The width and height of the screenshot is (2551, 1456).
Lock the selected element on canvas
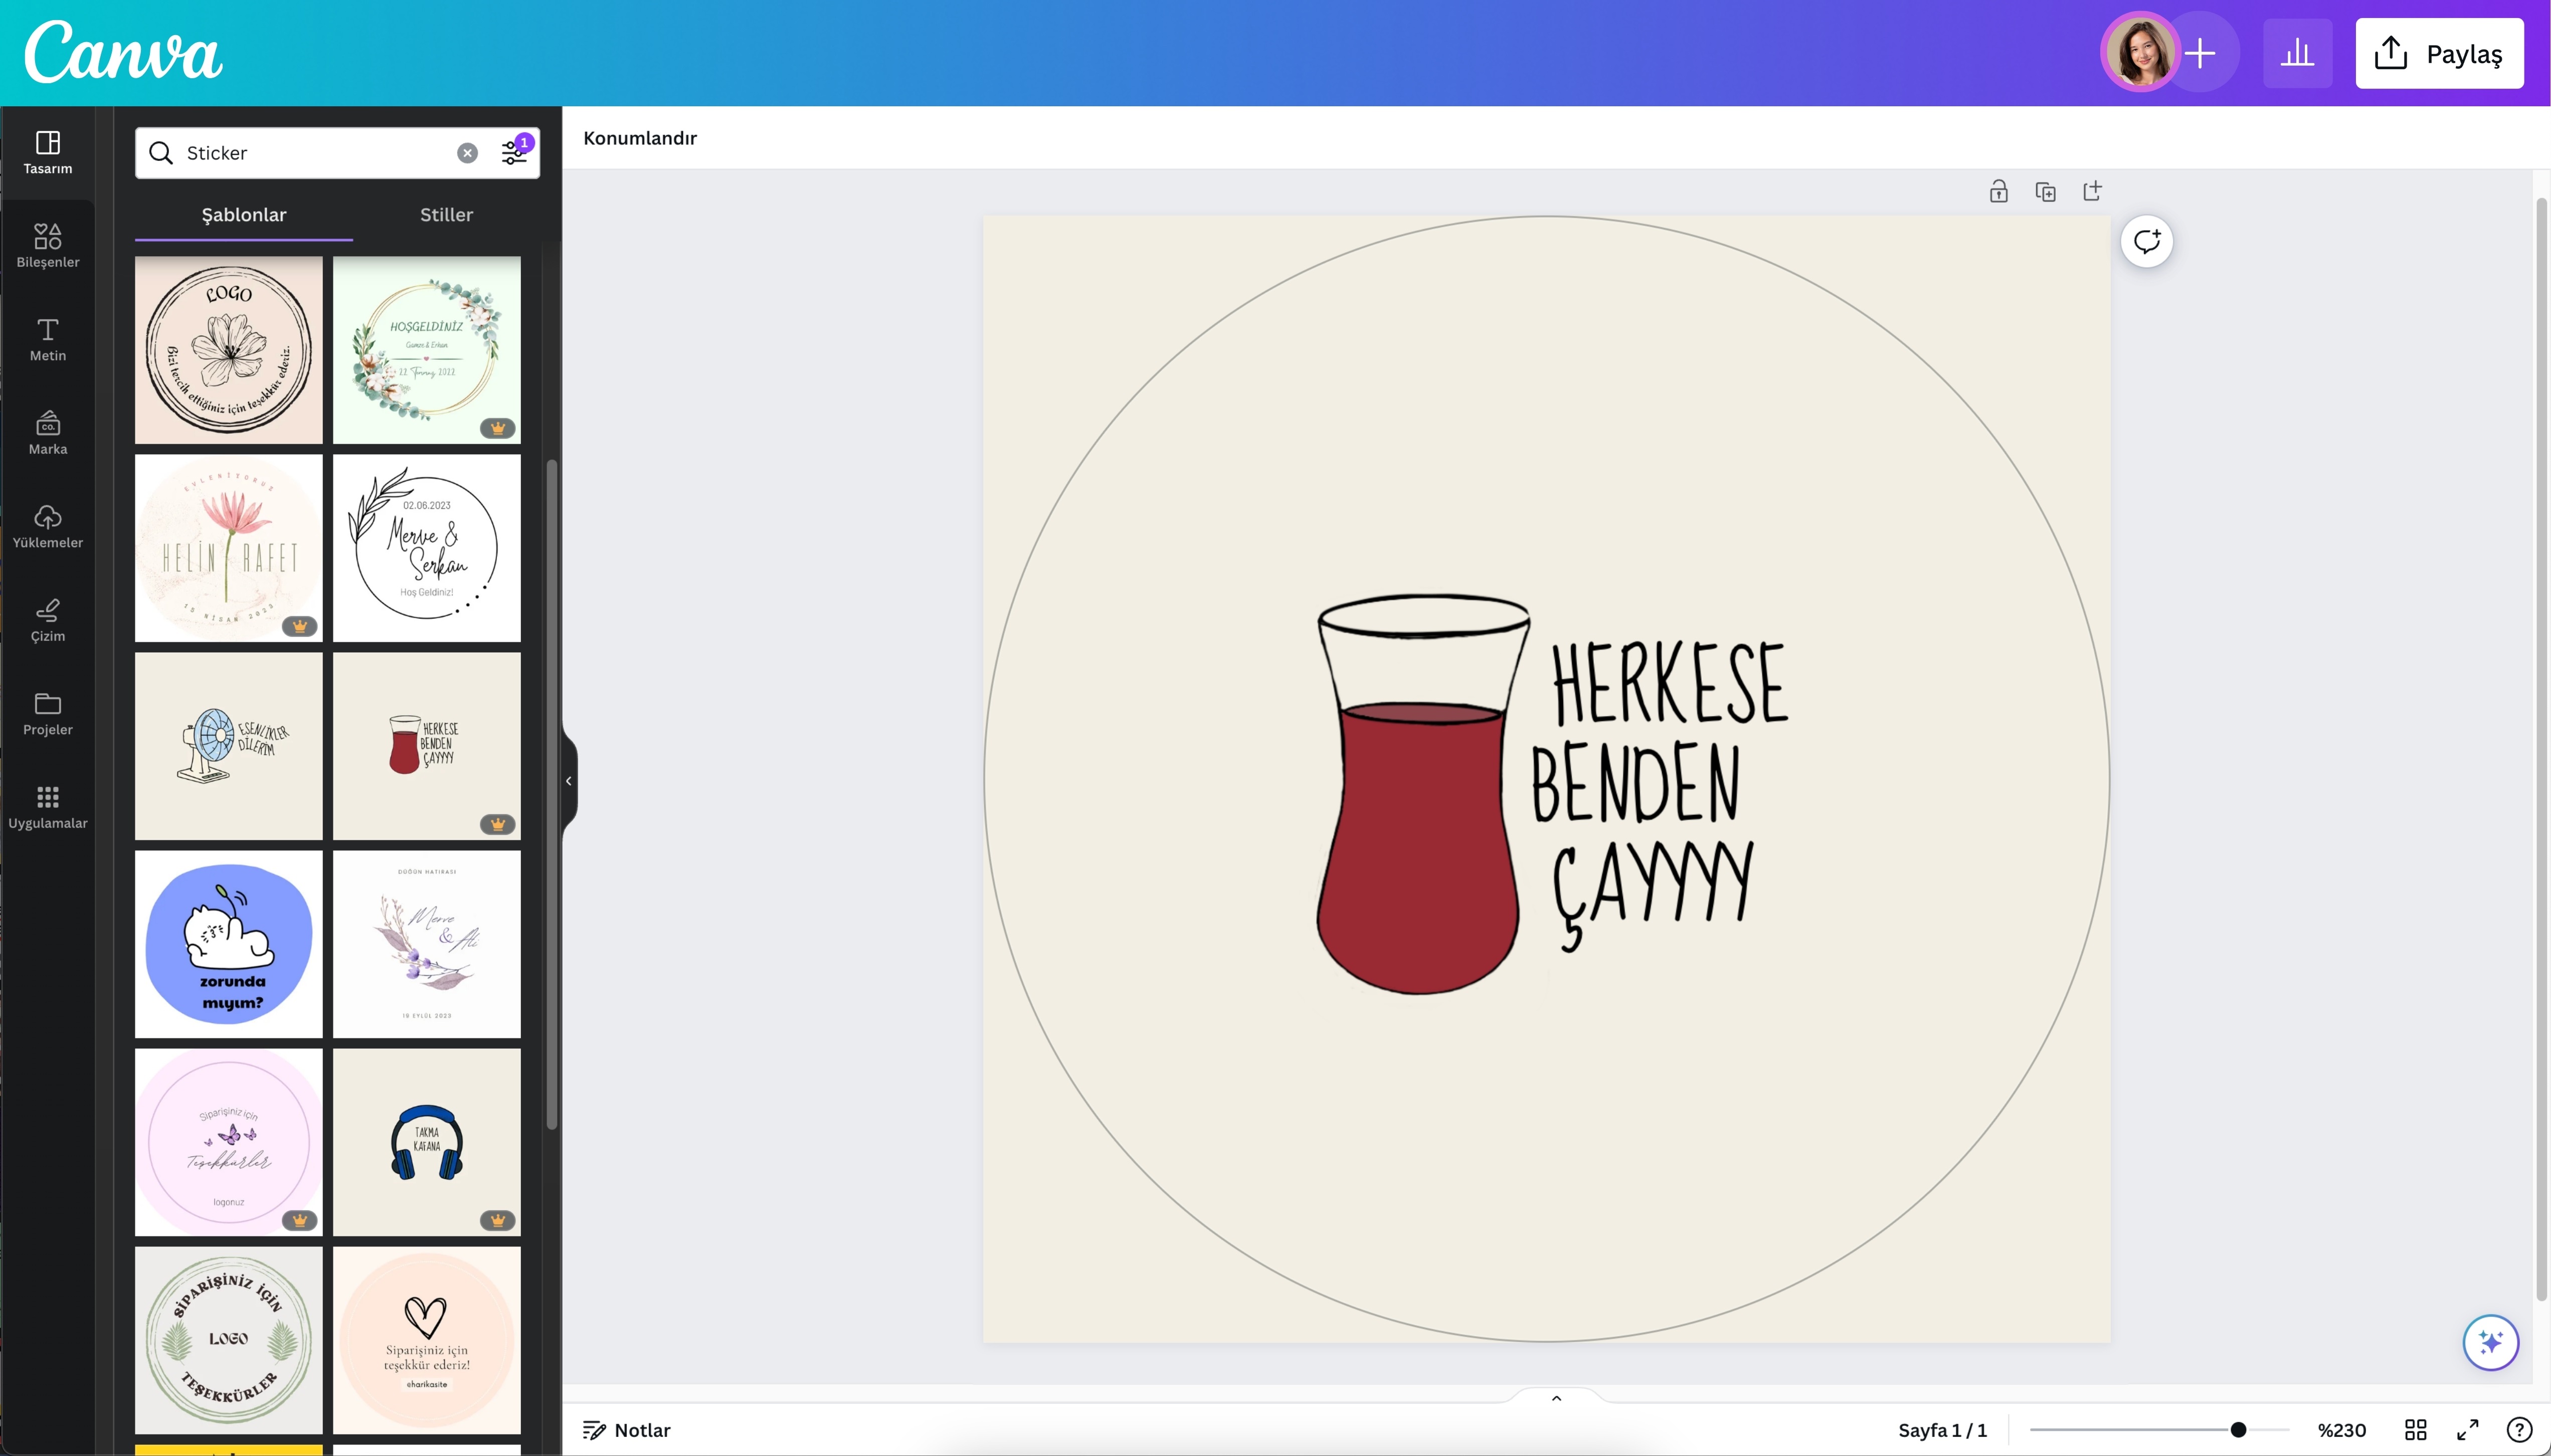click(x=1998, y=190)
